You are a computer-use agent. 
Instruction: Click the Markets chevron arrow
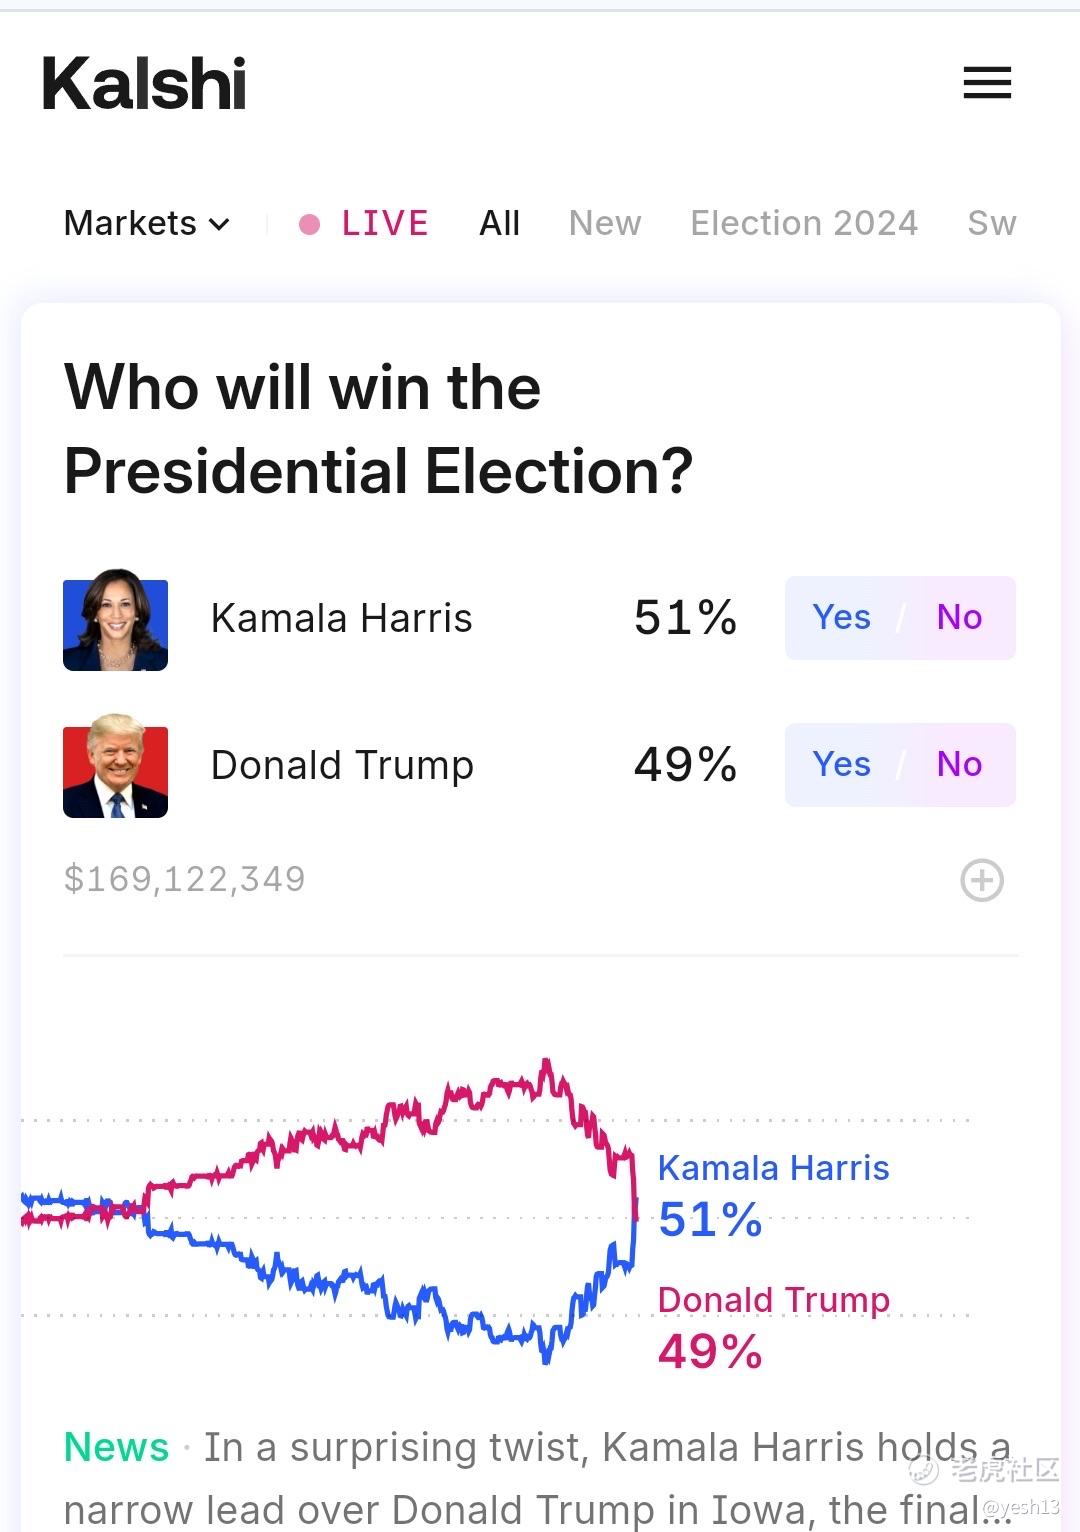(x=219, y=225)
